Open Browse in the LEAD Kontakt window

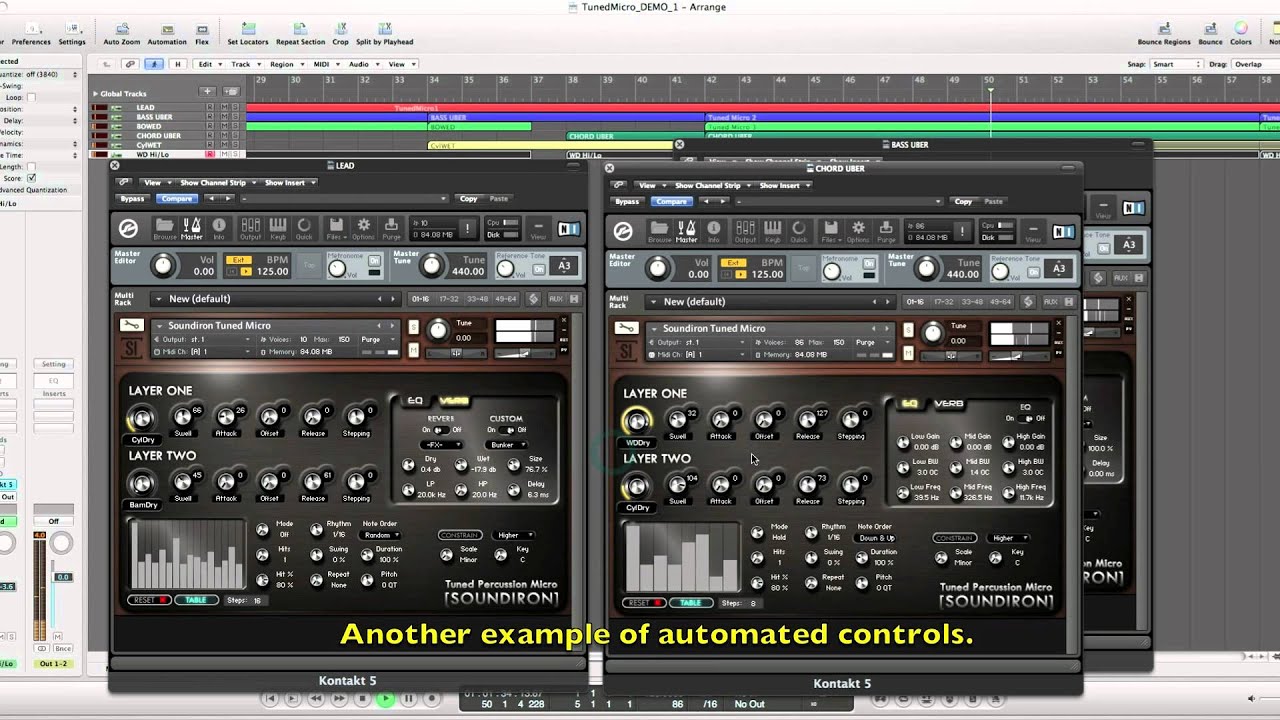[165, 229]
